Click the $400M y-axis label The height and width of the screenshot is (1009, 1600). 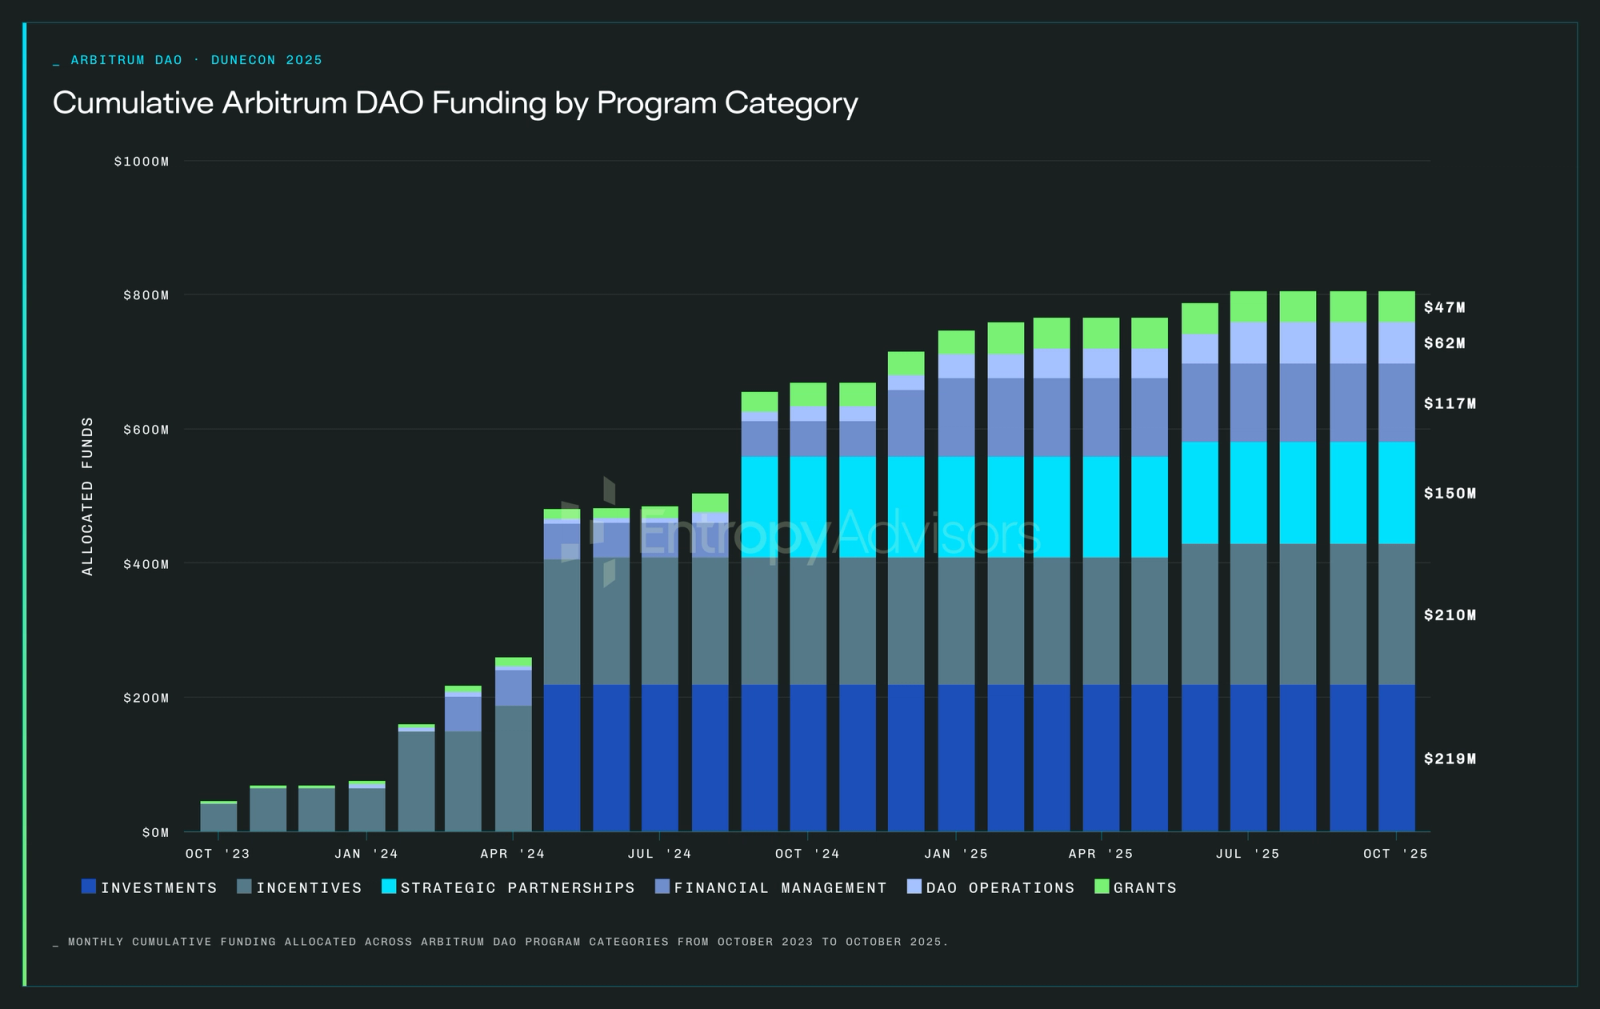click(x=146, y=565)
